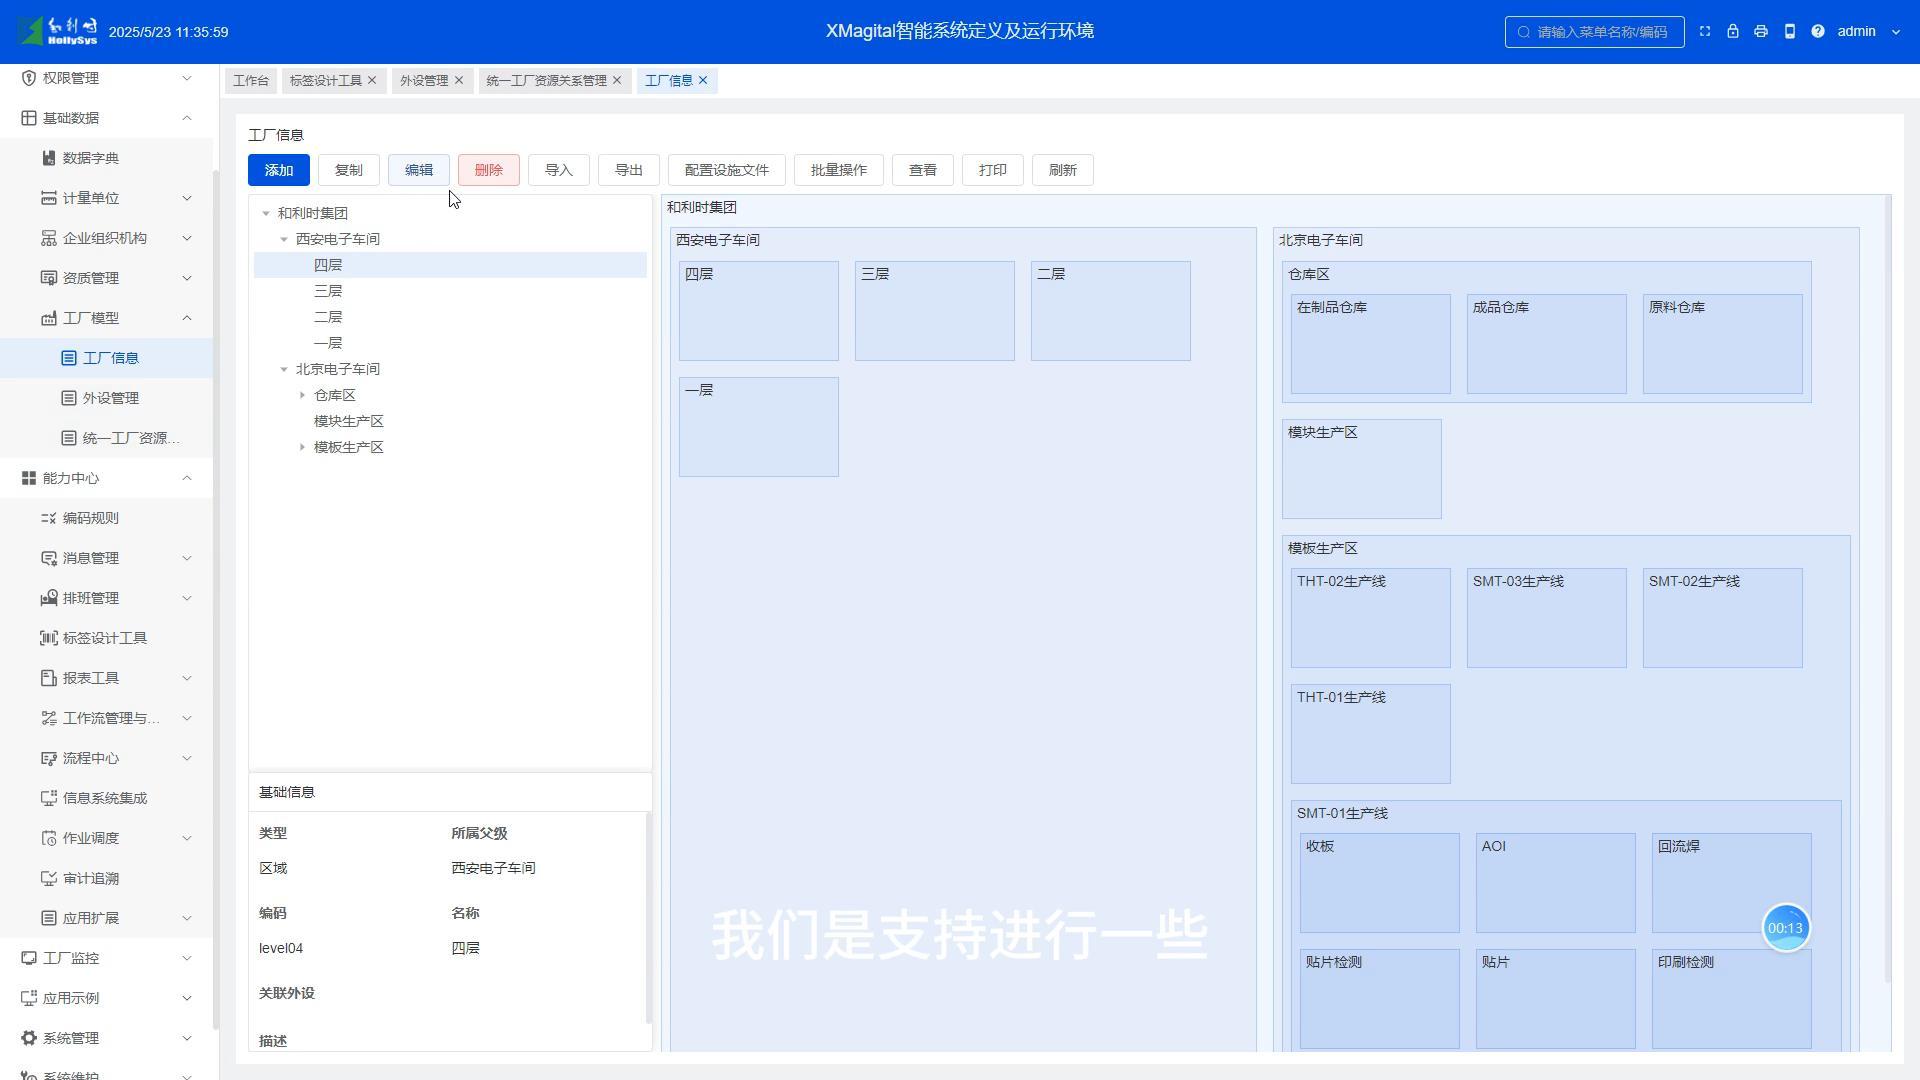Image resolution: width=1920 pixels, height=1080 pixels.
Task: Click the 标签设计工具 barcode icon in sidebar
Action: click(49, 638)
